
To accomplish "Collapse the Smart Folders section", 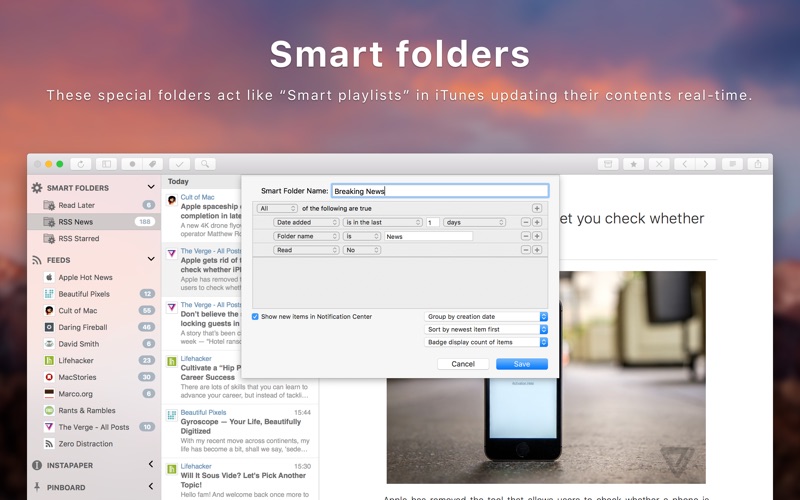I will coord(151,187).
